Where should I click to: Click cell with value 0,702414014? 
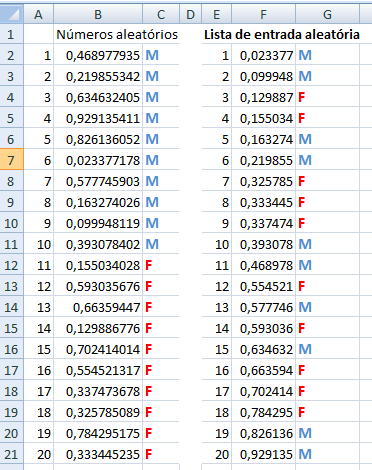98,349
